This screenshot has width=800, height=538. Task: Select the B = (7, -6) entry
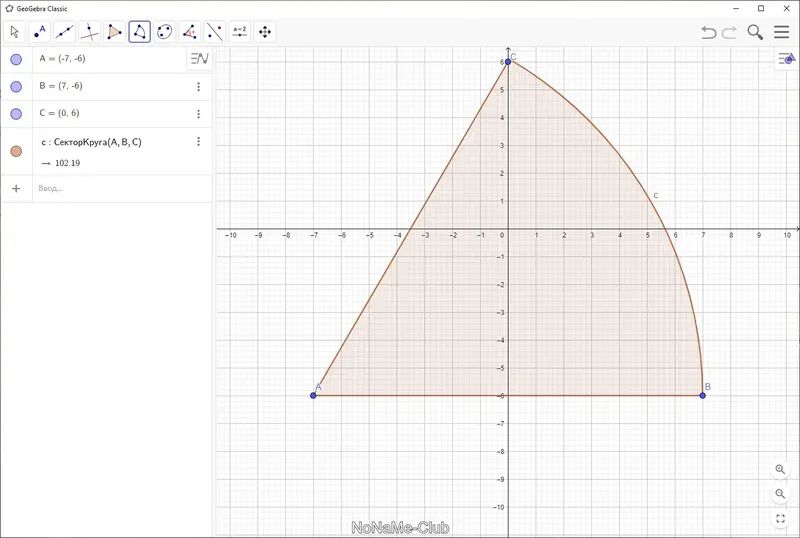coord(61,86)
